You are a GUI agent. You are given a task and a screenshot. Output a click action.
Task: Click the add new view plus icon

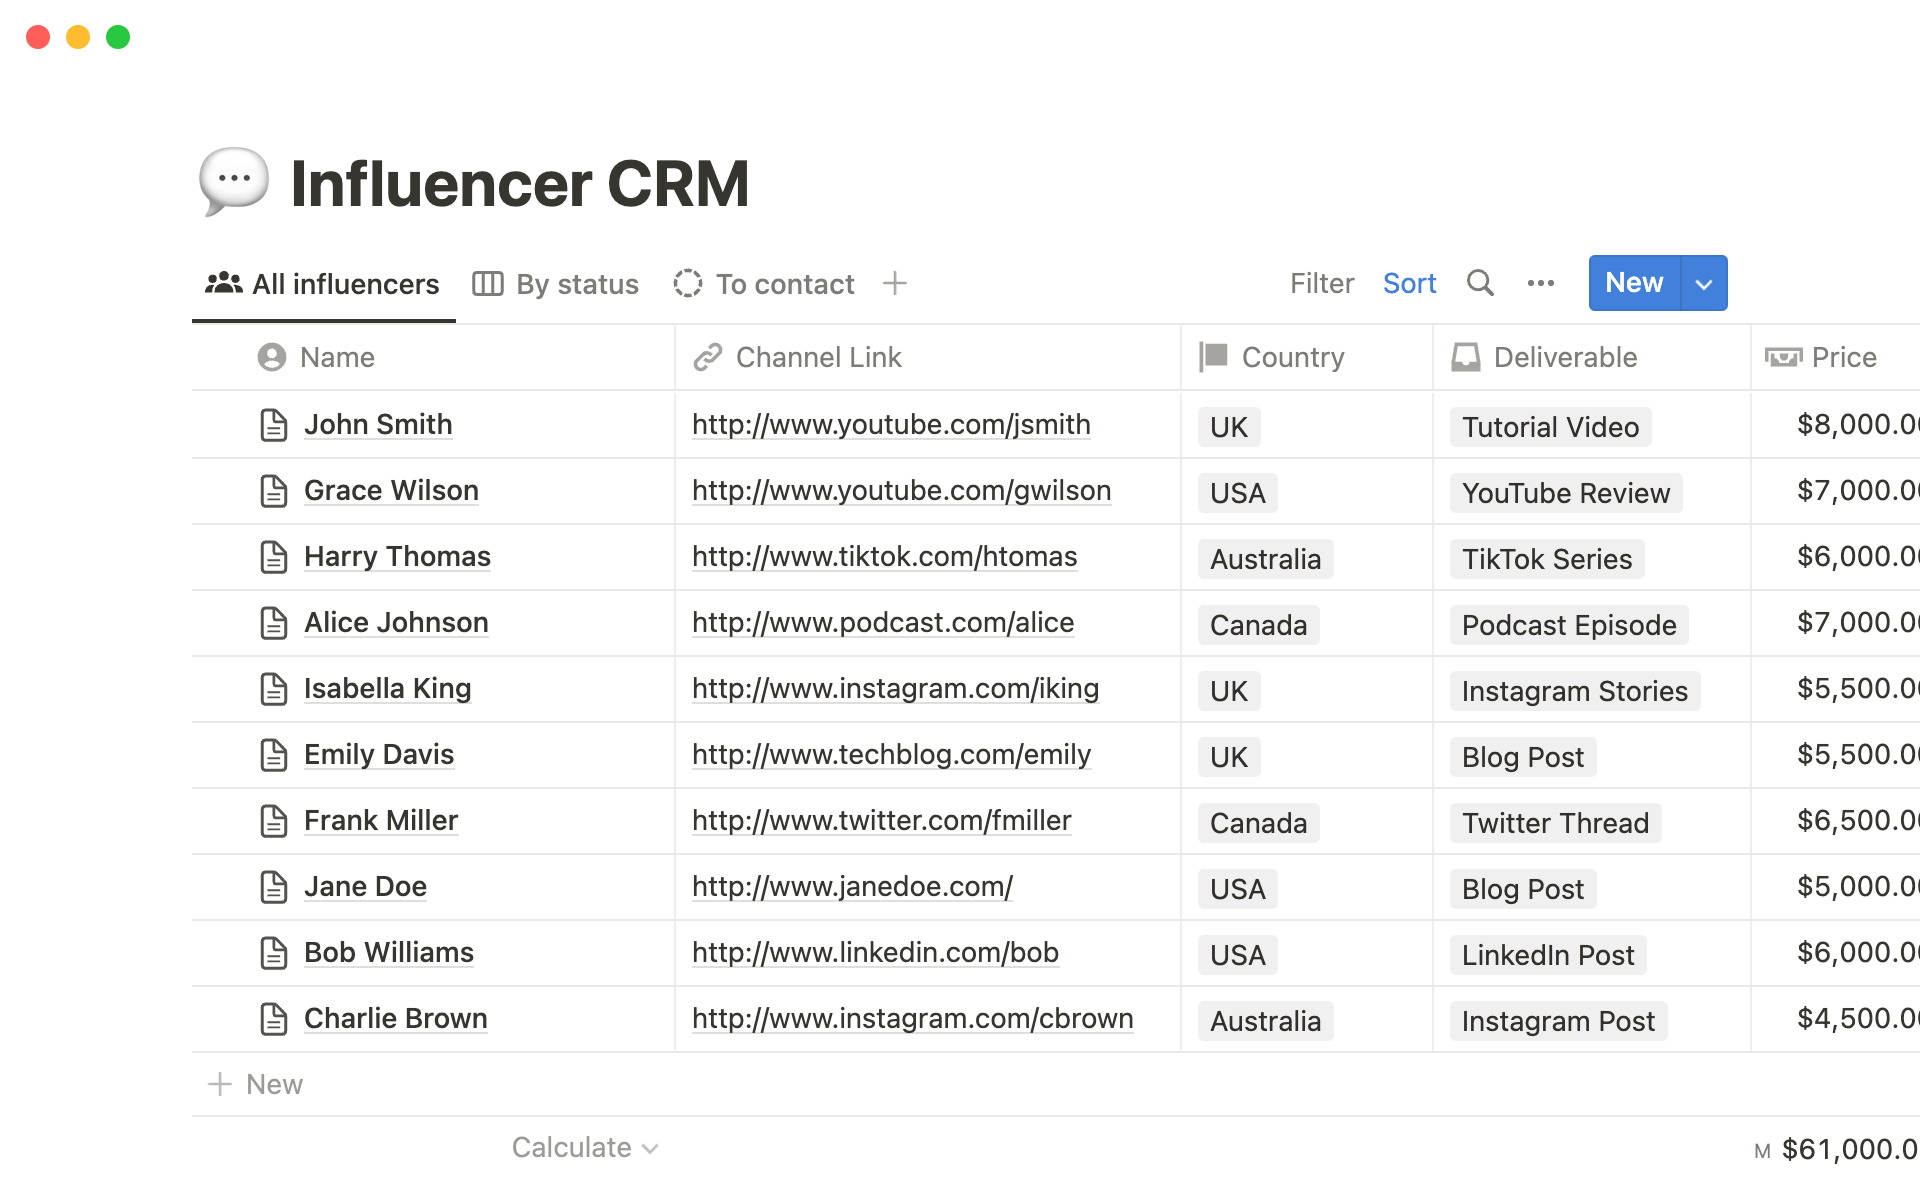[x=894, y=282]
